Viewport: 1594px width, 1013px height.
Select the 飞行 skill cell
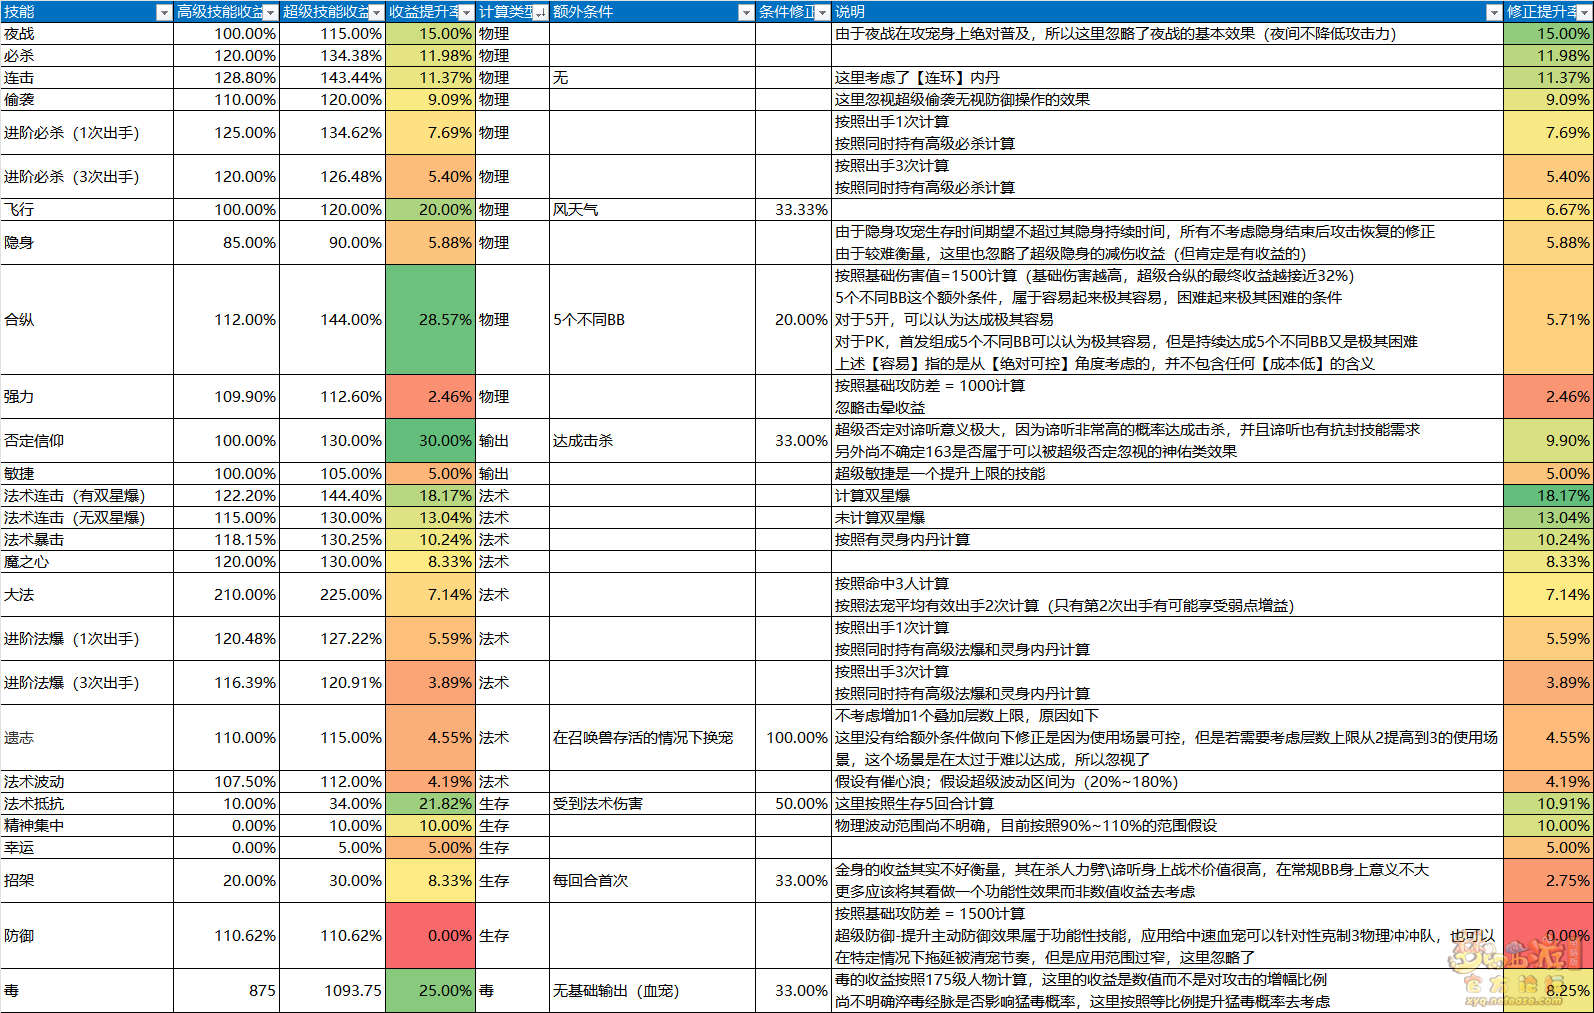click(x=87, y=210)
